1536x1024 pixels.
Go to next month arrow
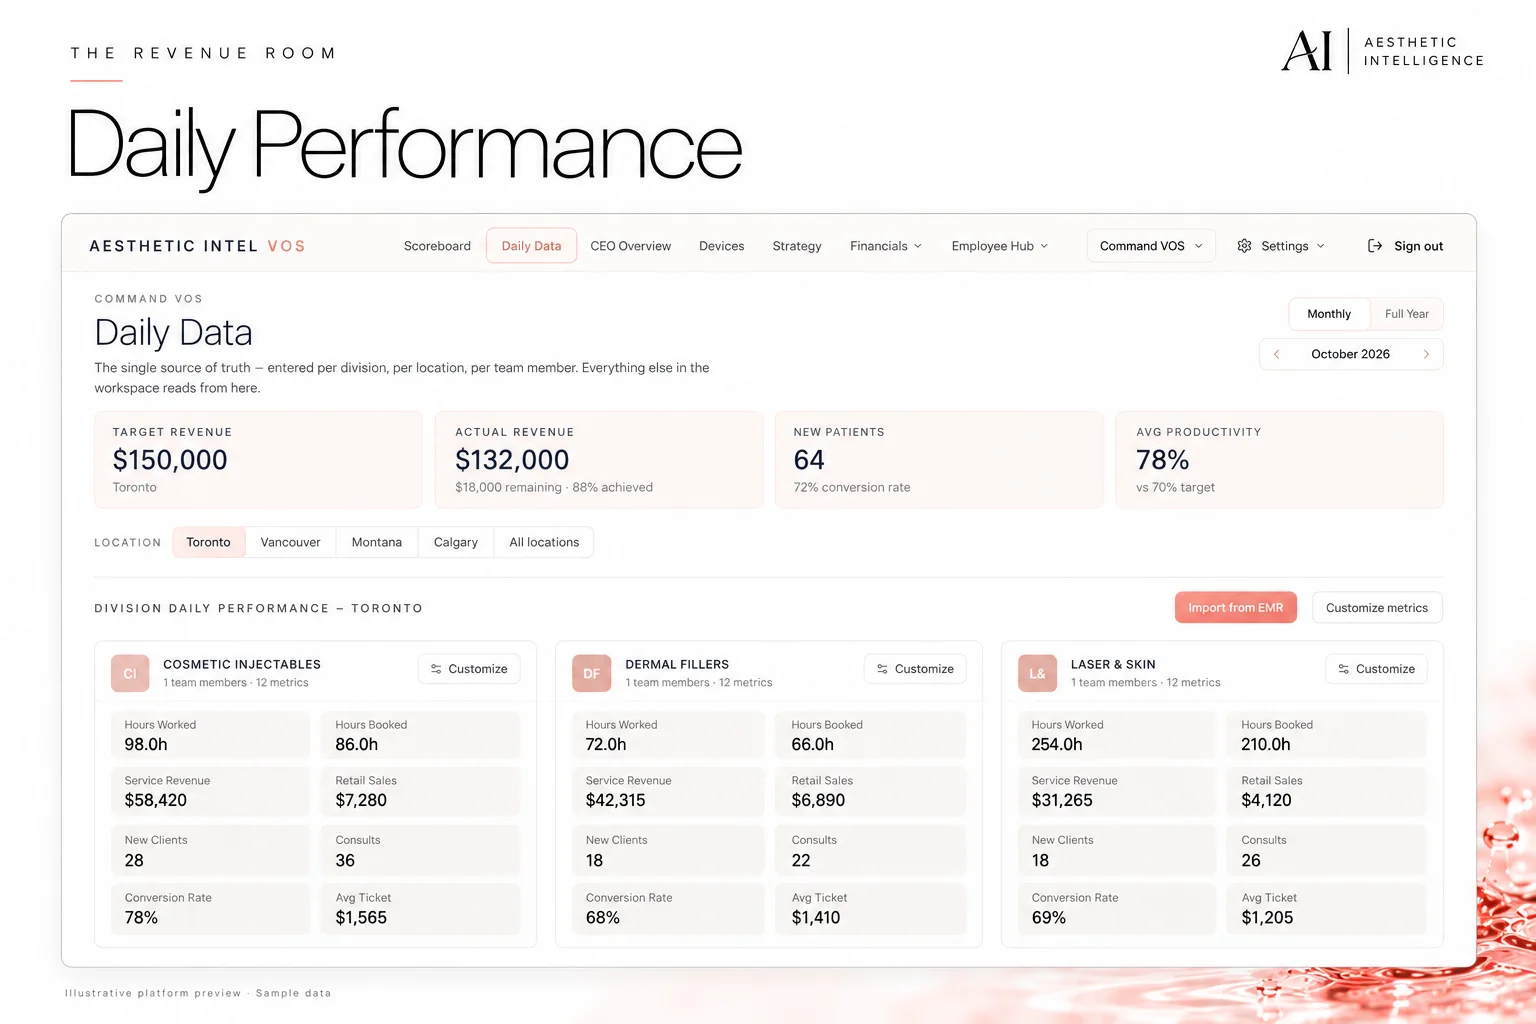[x=1426, y=354]
